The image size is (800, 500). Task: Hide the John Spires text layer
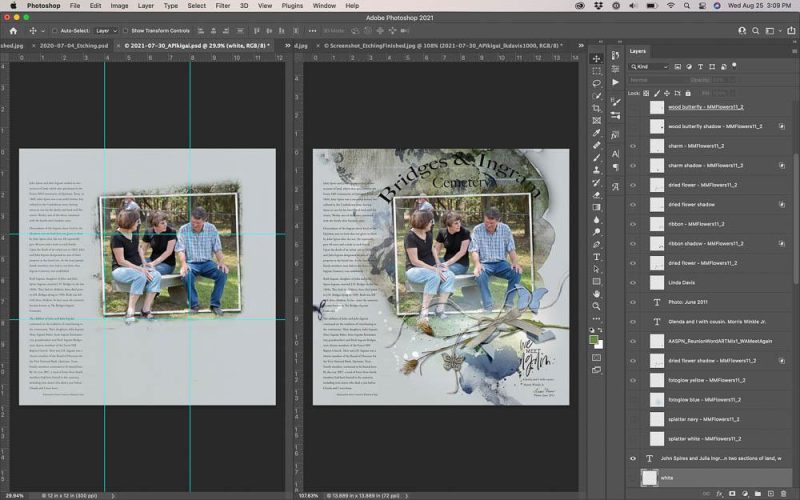(633, 458)
